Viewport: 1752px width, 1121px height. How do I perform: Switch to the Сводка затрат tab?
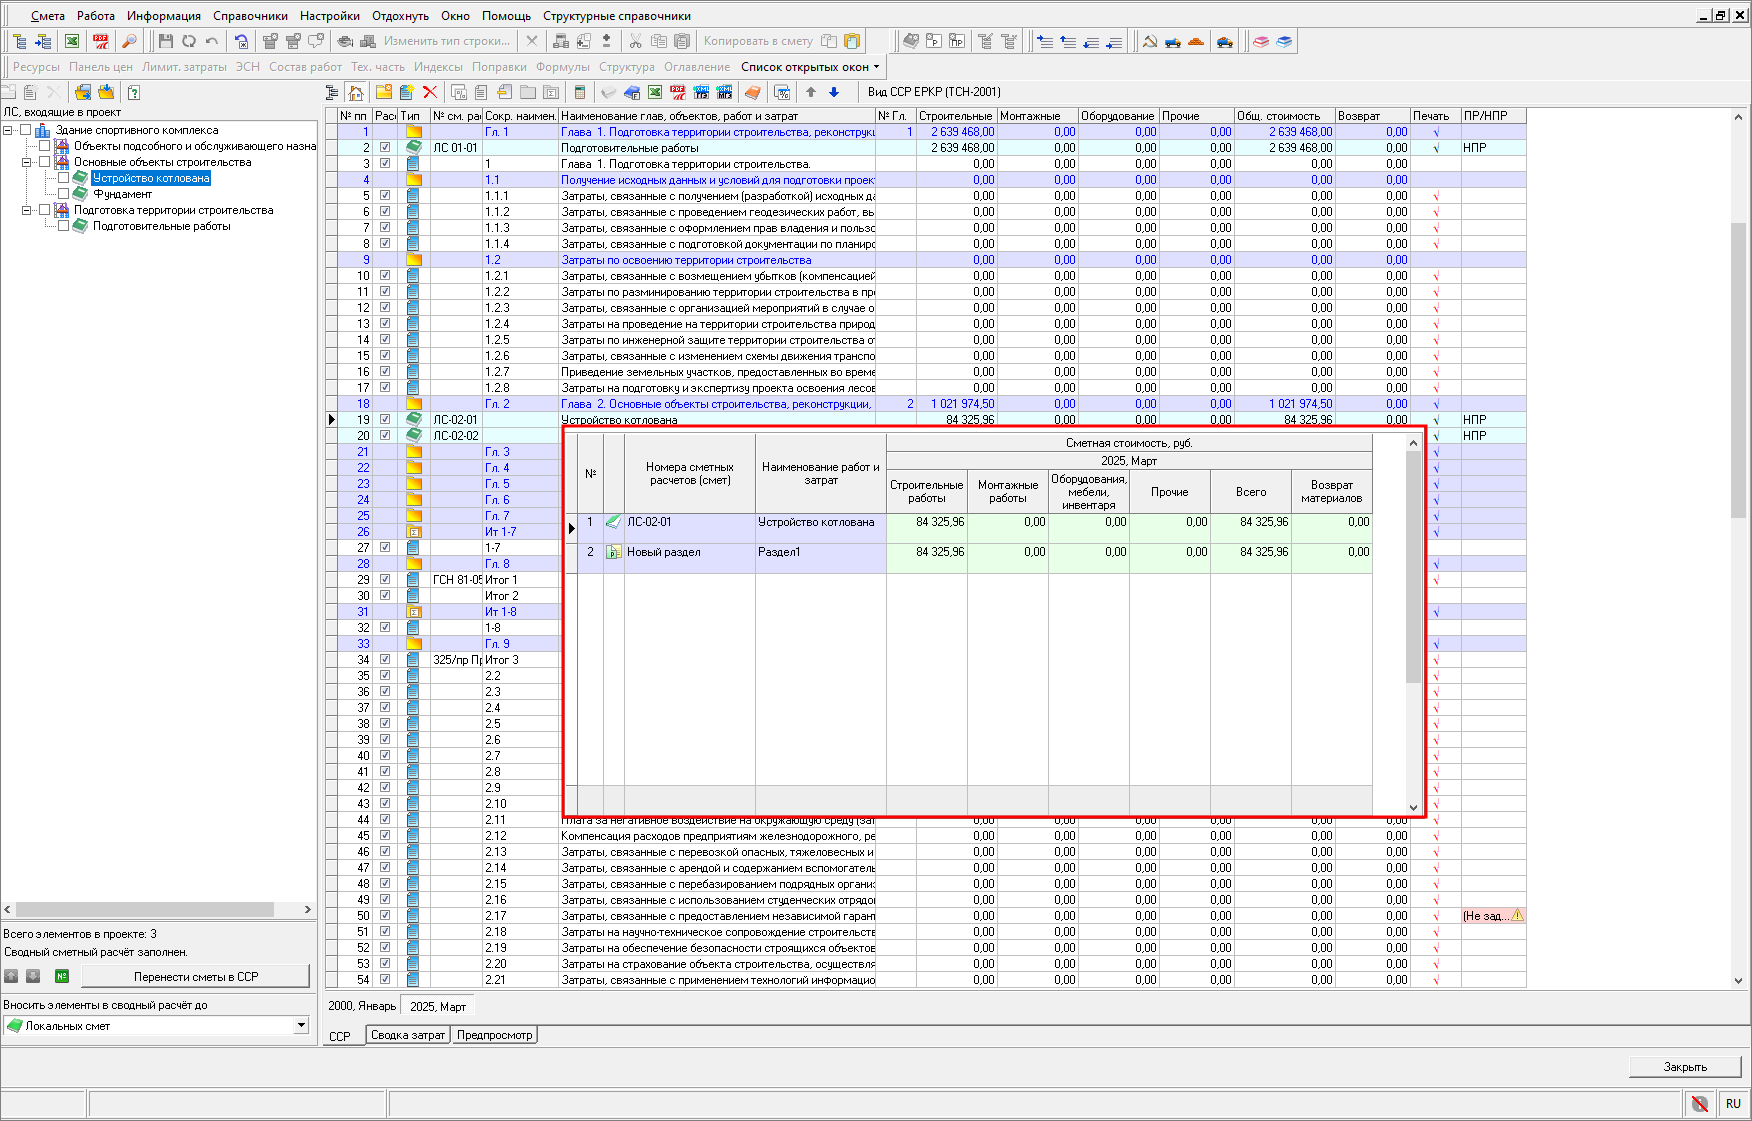tap(407, 1035)
